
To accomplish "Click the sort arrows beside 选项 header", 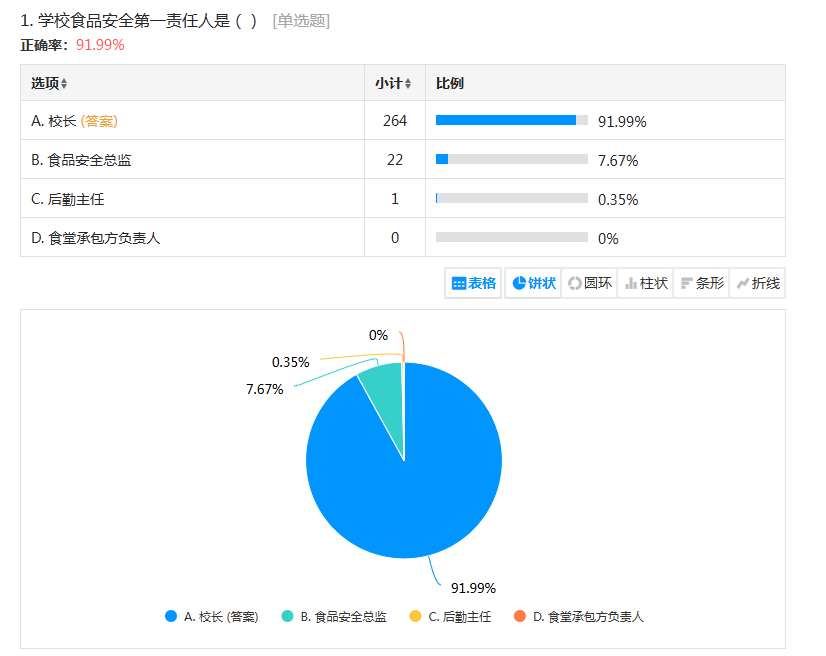I will [64, 84].
